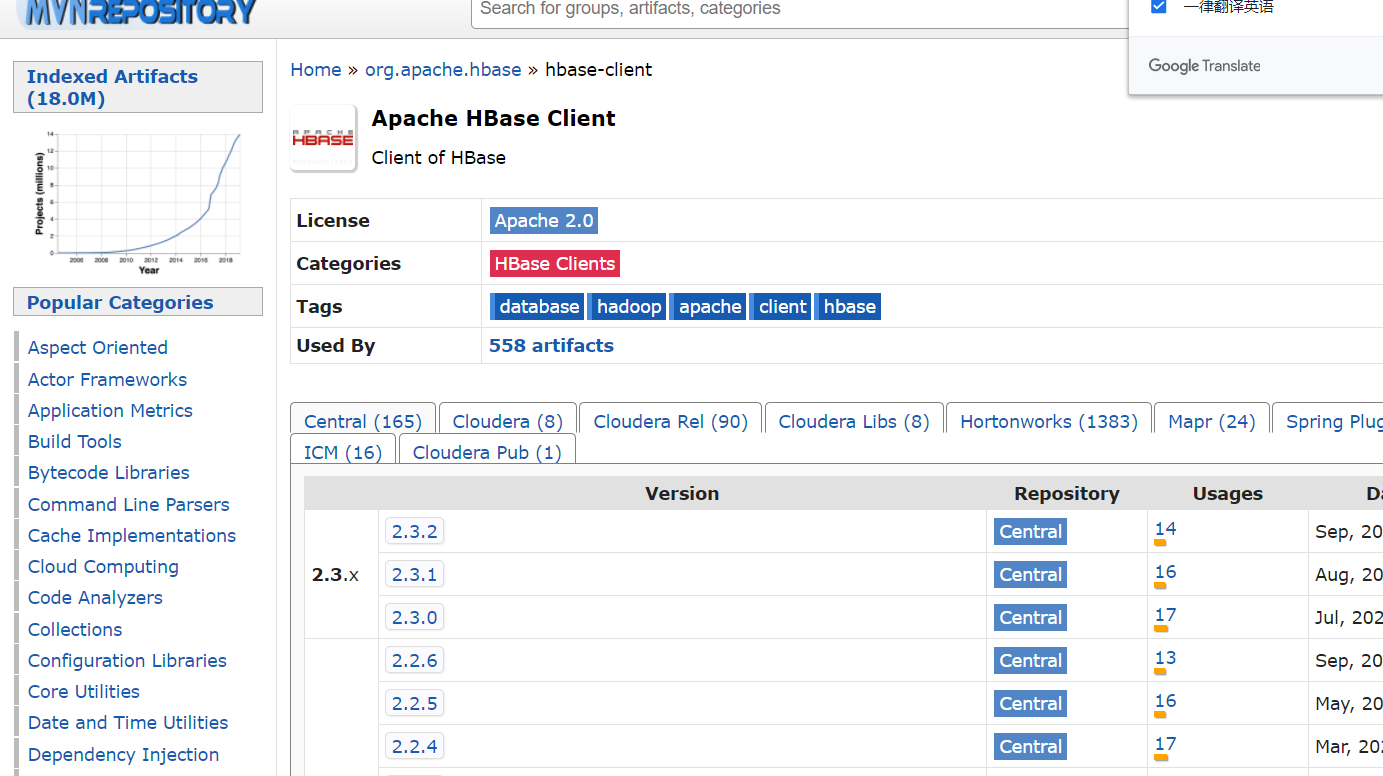Open the Actor Frameworks category
The height and width of the screenshot is (776, 1383).
point(107,379)
